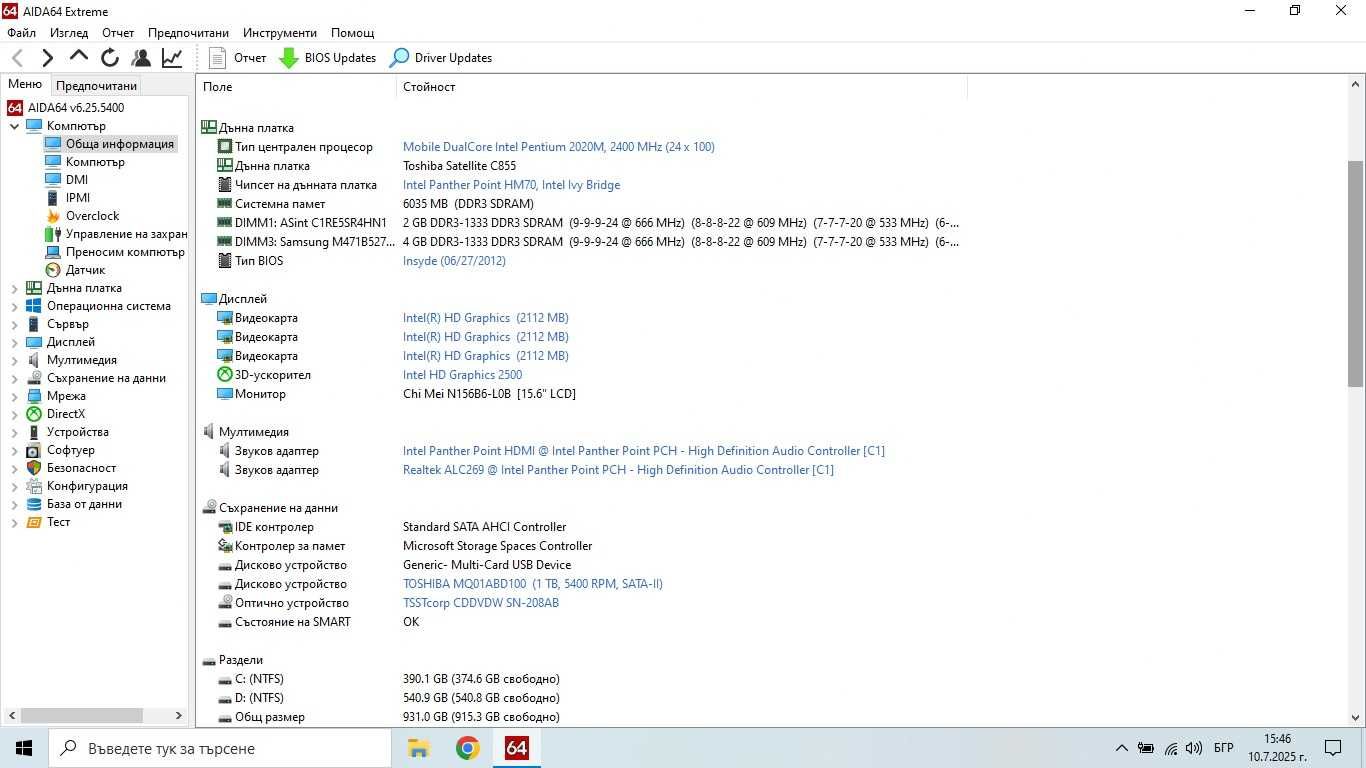Click the Refresh toolbar icon
This screenshot has width=1366, height=768.
(110, 58)
